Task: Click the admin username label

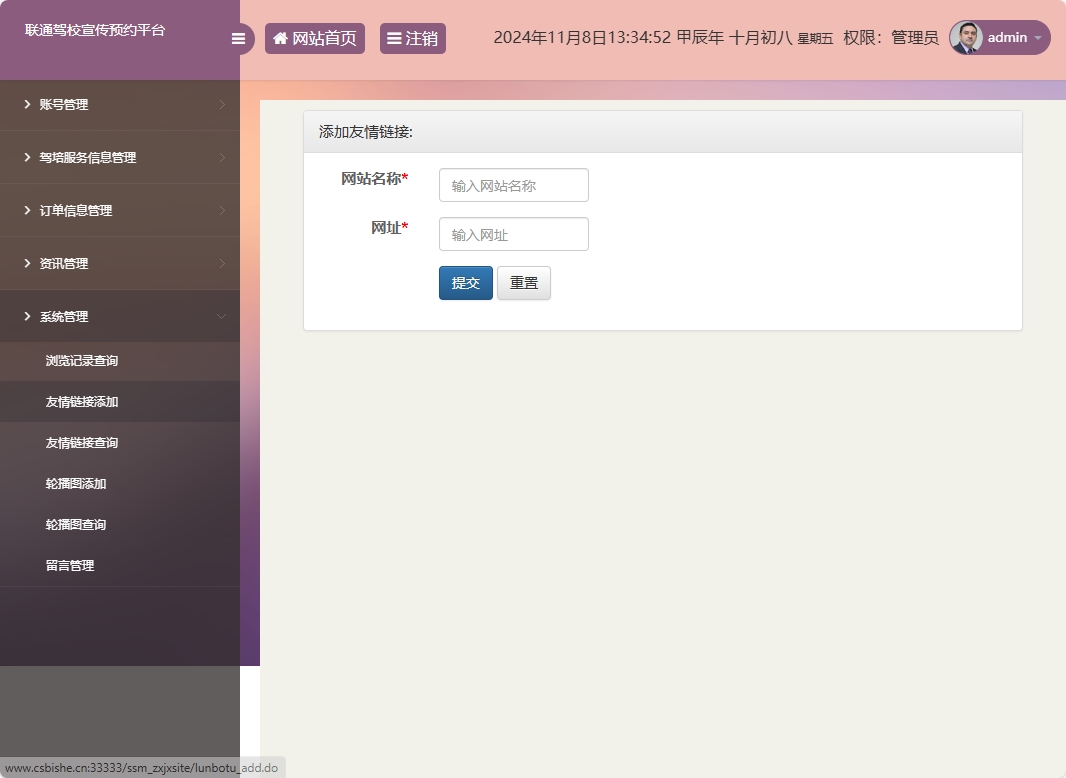Action: click(x=1007, y=37)
